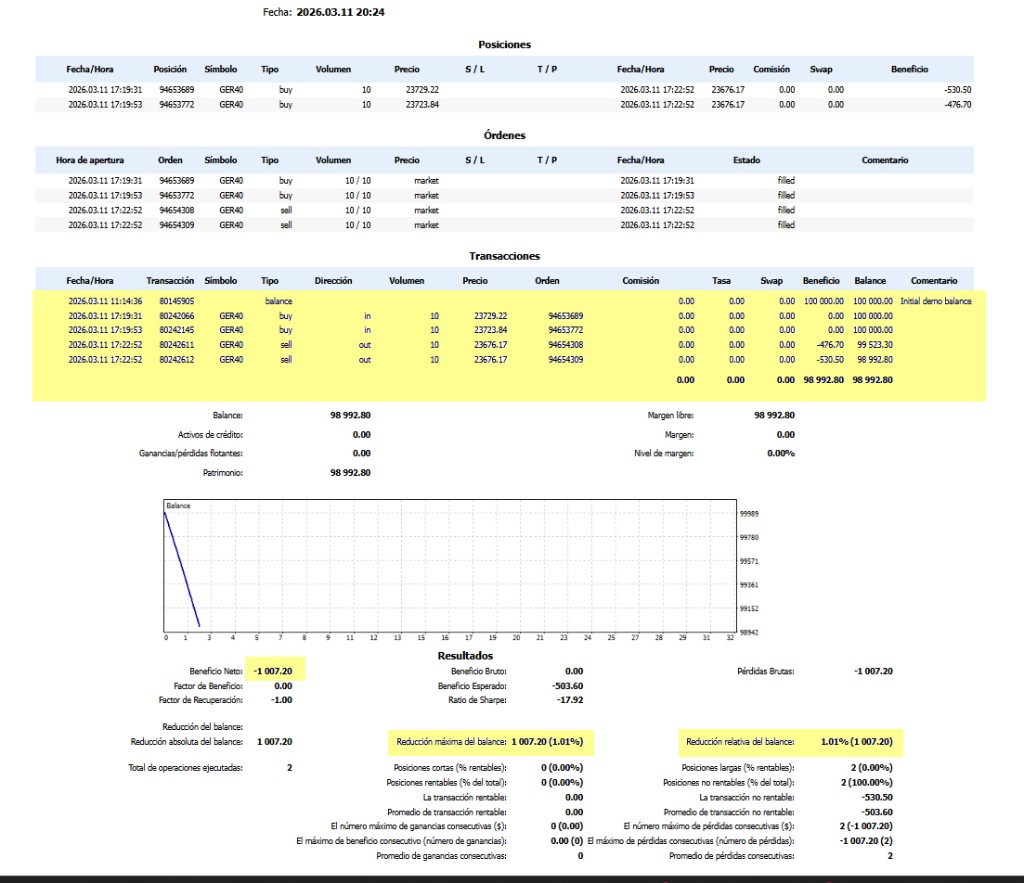Select the -530.50 profit in Posiciones table

[x=957, y=89]
